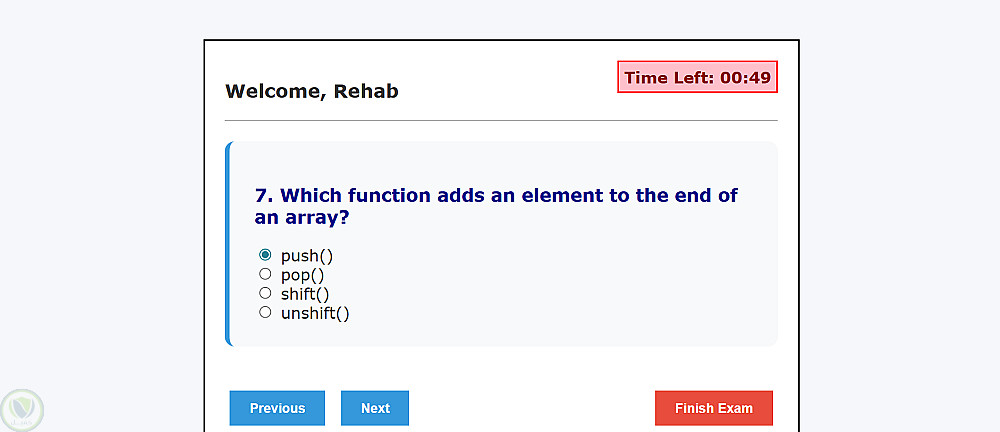Click empty space below the unshift() option
Image resolution: width=1000 pixels, height=432 pixels.
tap(500, 332)
